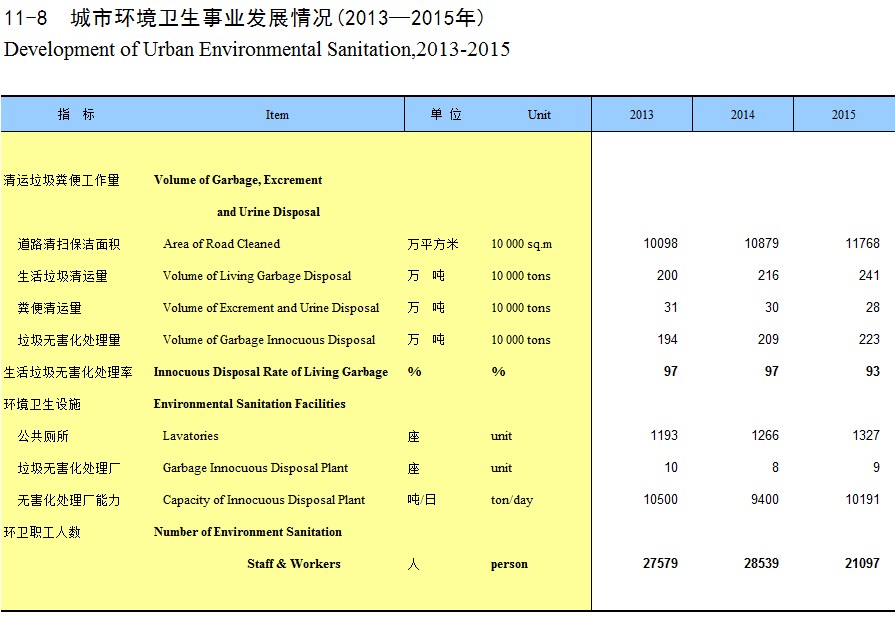Click the value 10879 for 2014
The image size is (895, 644).
coord(761,243)
